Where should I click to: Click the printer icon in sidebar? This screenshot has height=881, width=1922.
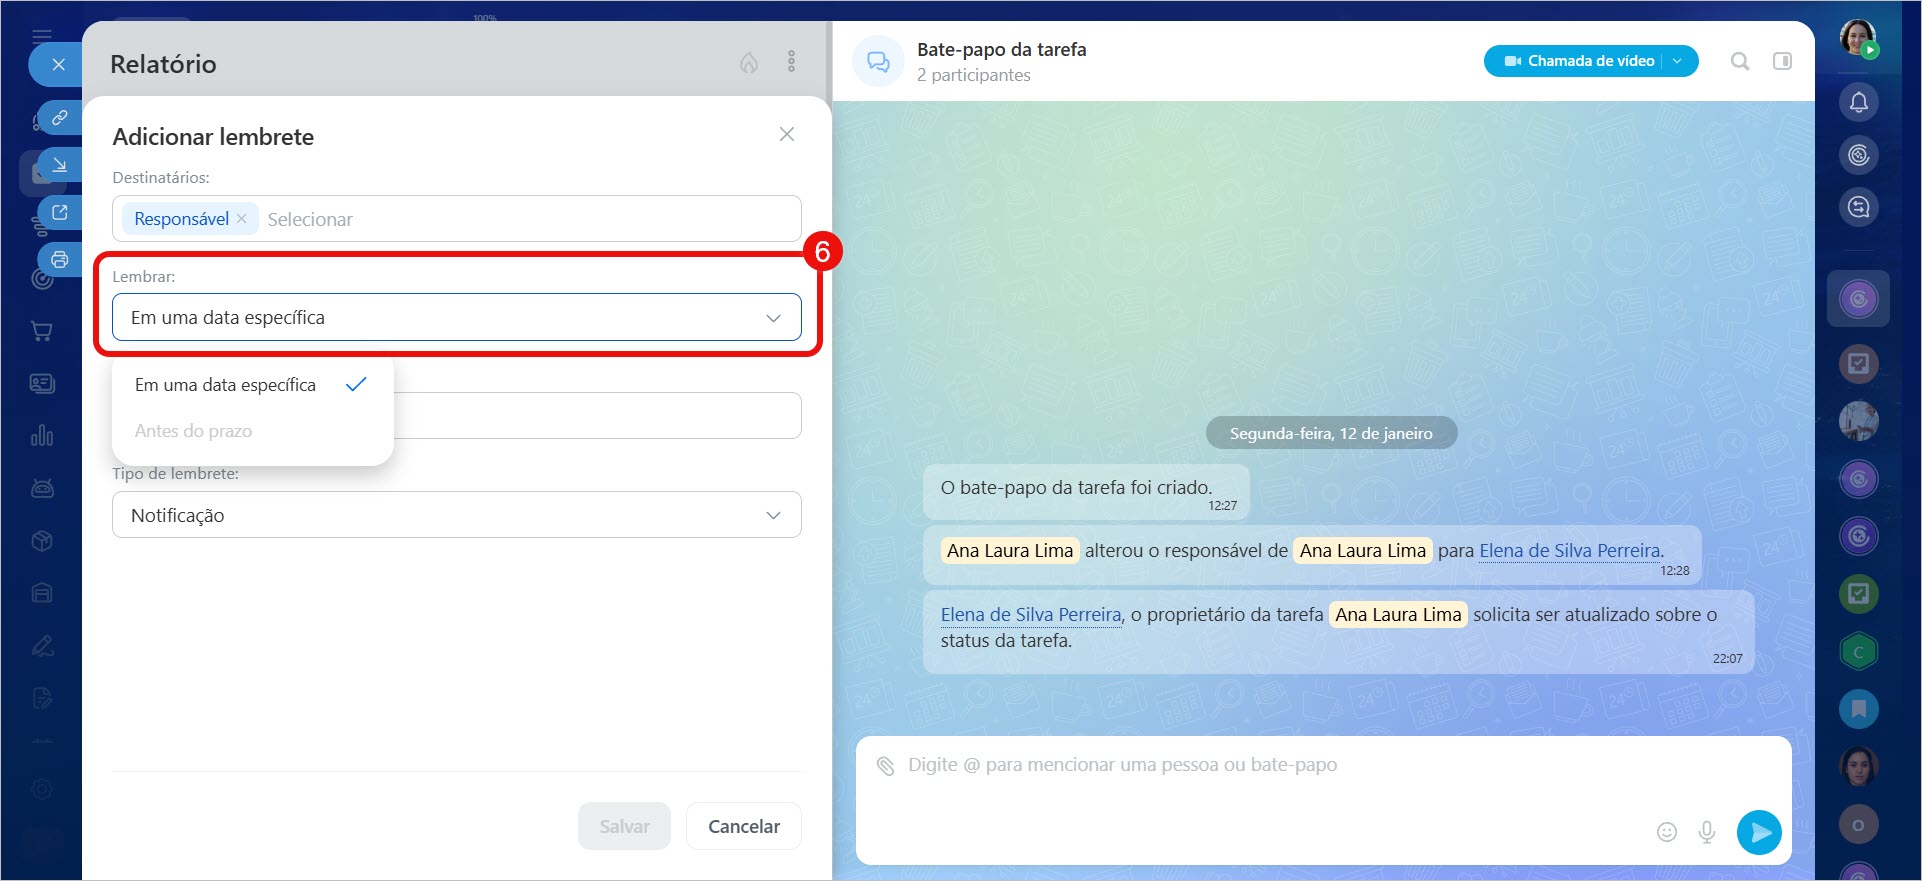60,259
